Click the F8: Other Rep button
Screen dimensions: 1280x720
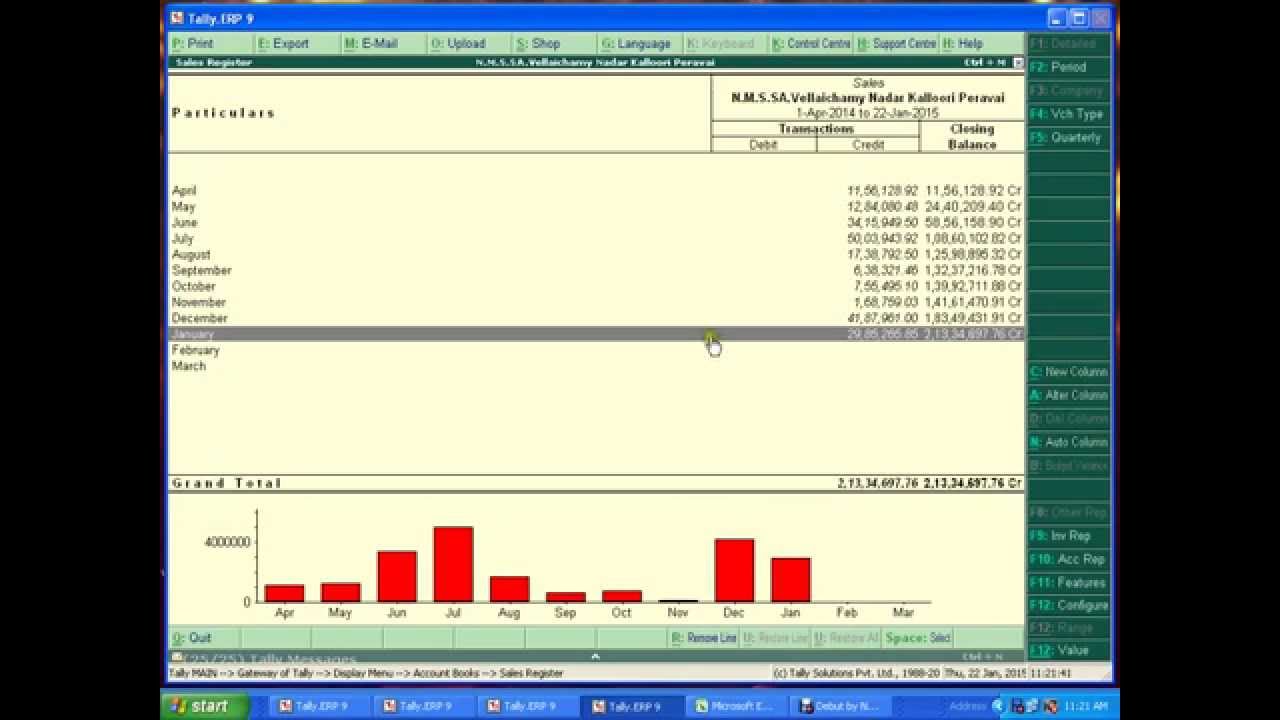(x=1069, y=512)
